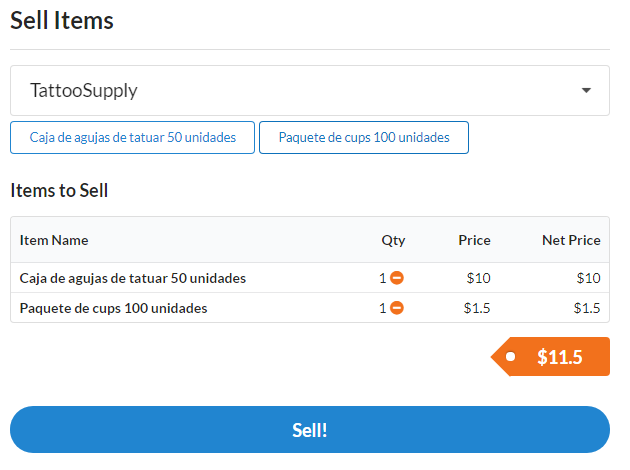Add Paquete de cups 100 unidades

[364, 137]
